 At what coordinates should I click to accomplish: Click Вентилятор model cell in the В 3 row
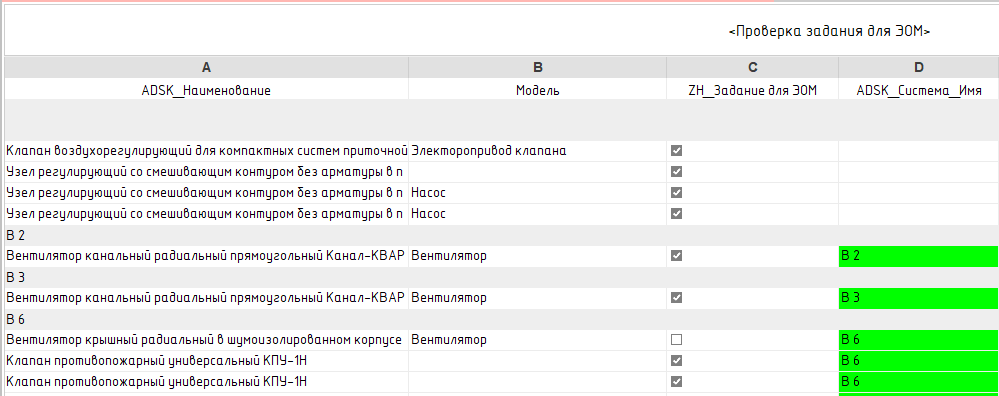(538, 298)
